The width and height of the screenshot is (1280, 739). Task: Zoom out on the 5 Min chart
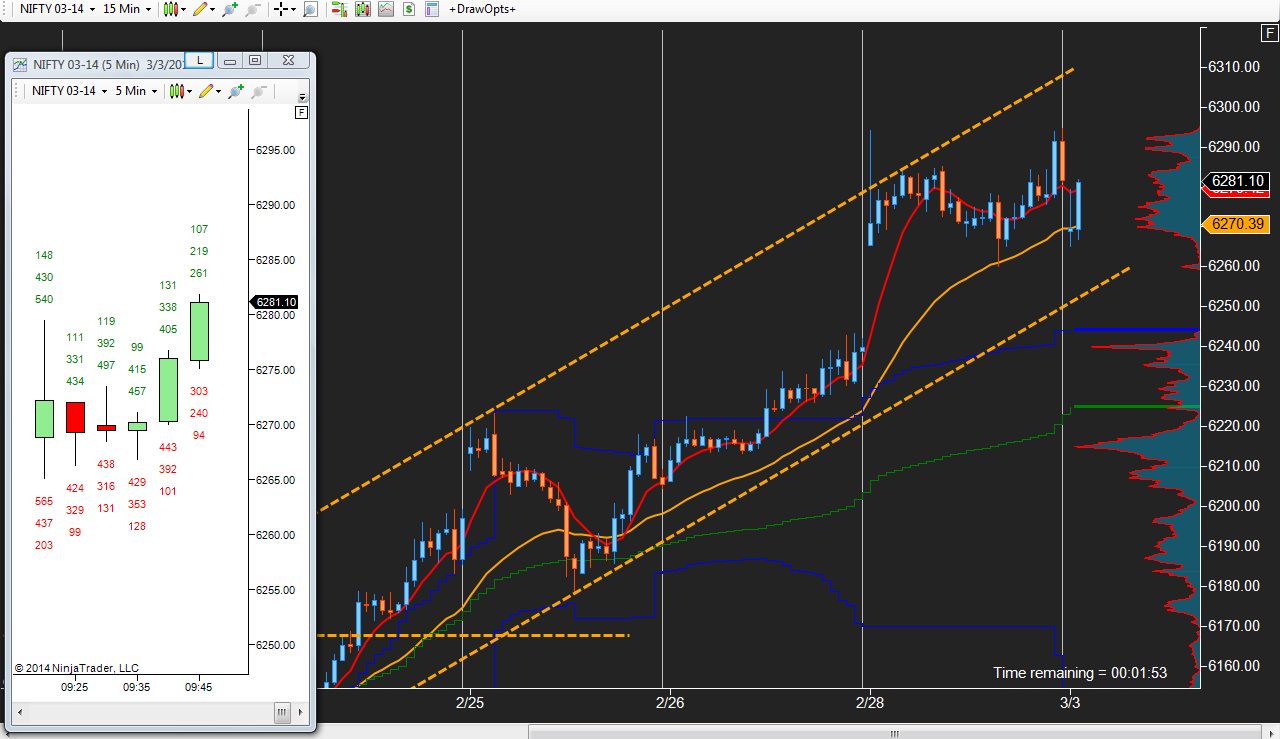click(x=258, y=91)
